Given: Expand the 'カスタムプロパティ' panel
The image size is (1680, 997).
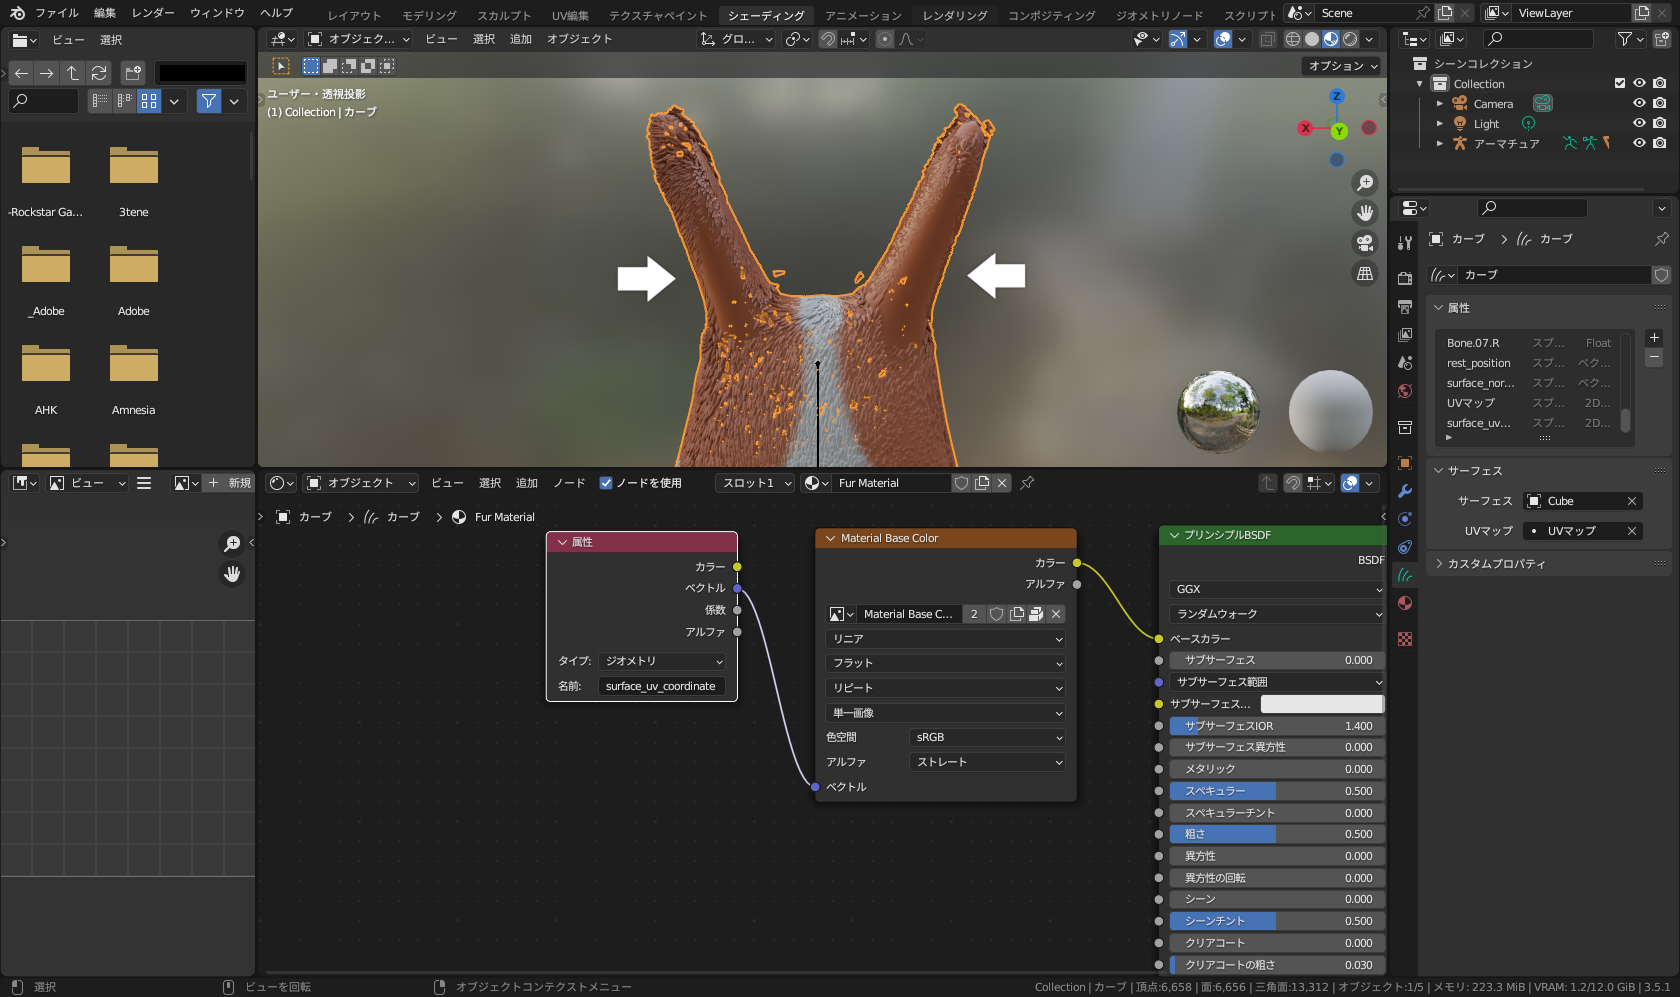Looking at the screenshot, I should click(1496, 564).
